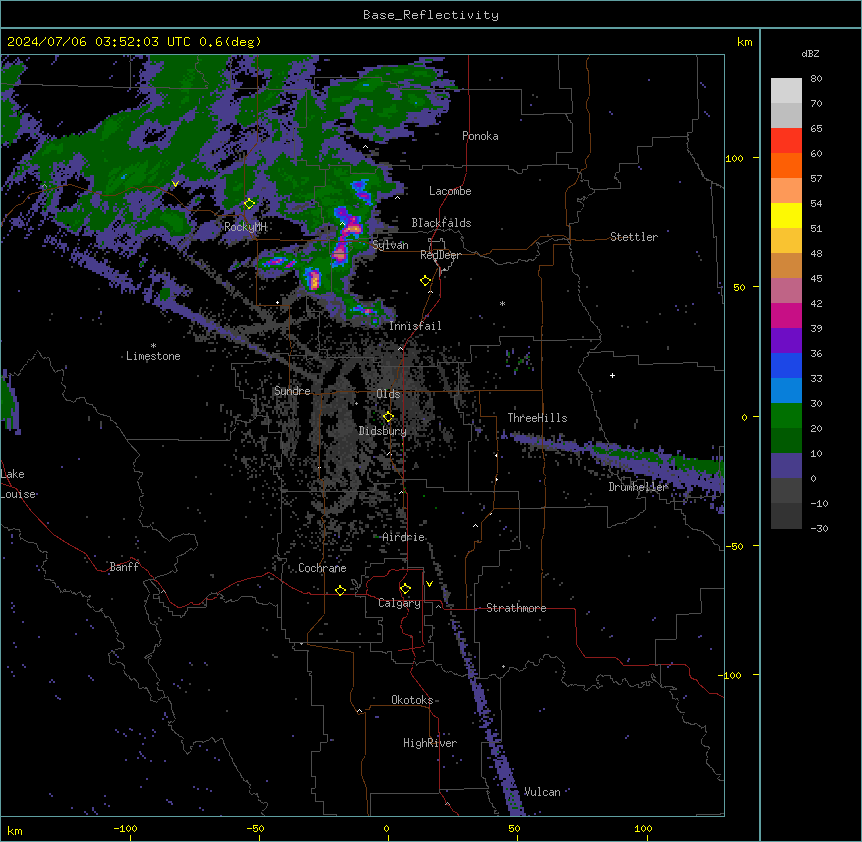Click the 80 value at legend top
862x842 pixels.
click(816, 79)
